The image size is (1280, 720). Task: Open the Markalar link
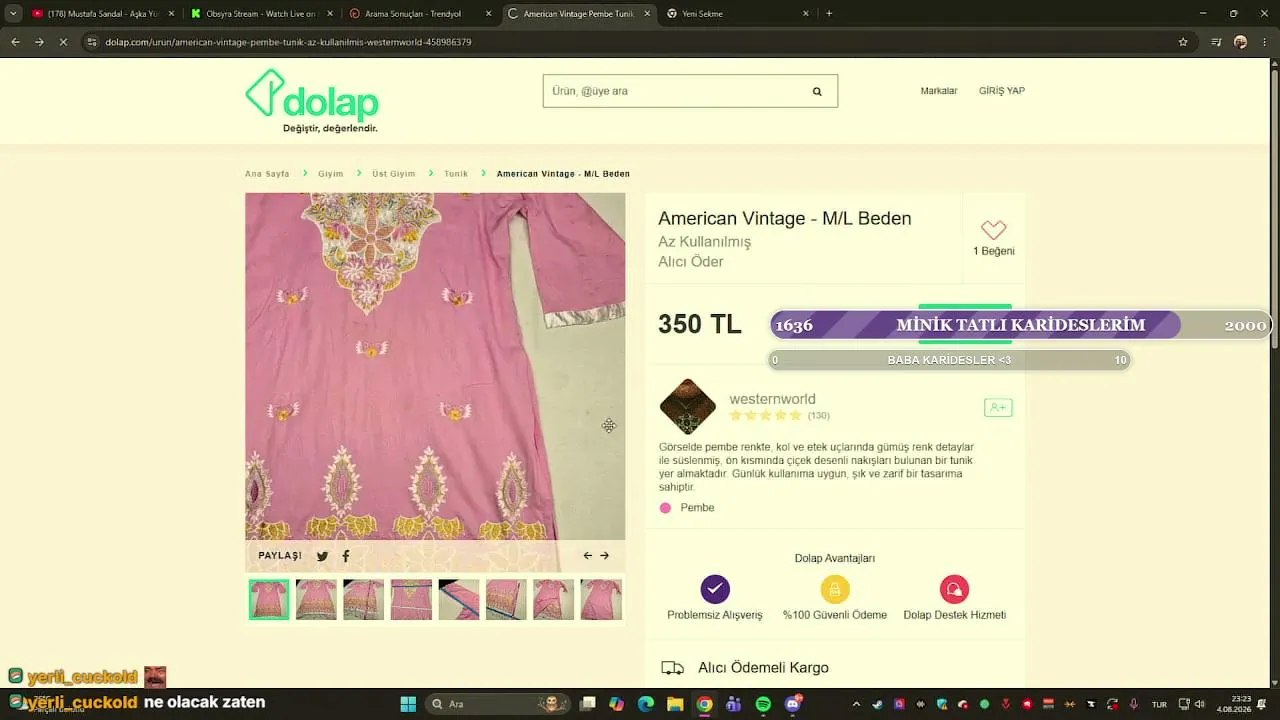click(x=939, y=91)
